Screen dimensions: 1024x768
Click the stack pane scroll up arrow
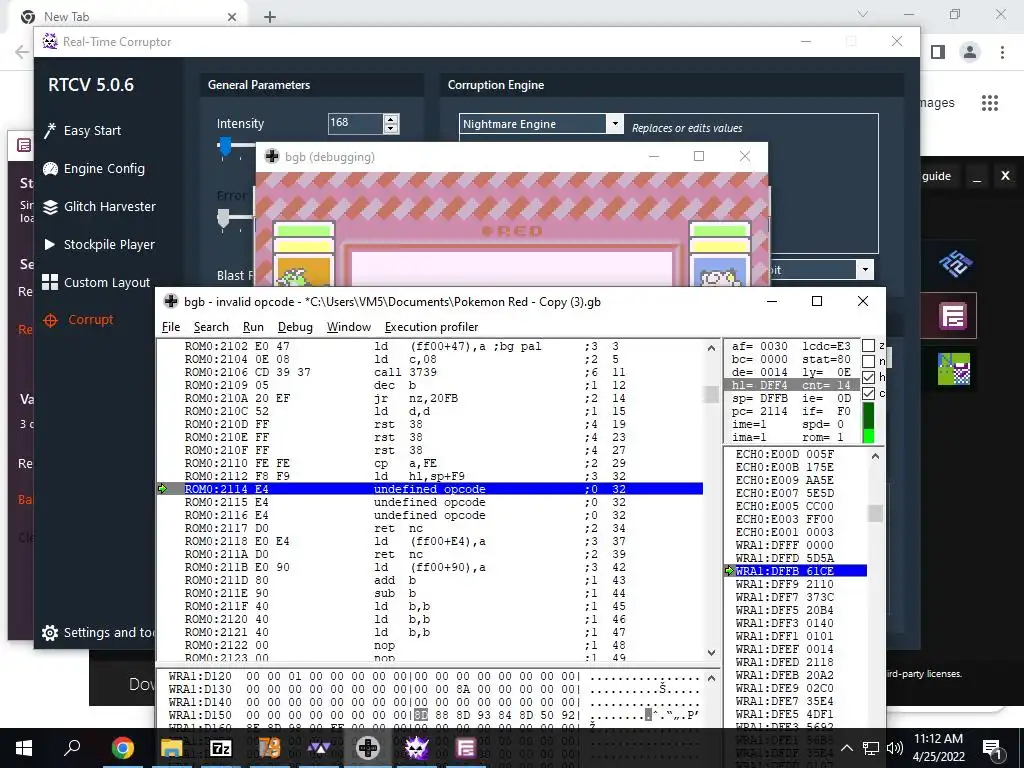[x=875, y=456]
